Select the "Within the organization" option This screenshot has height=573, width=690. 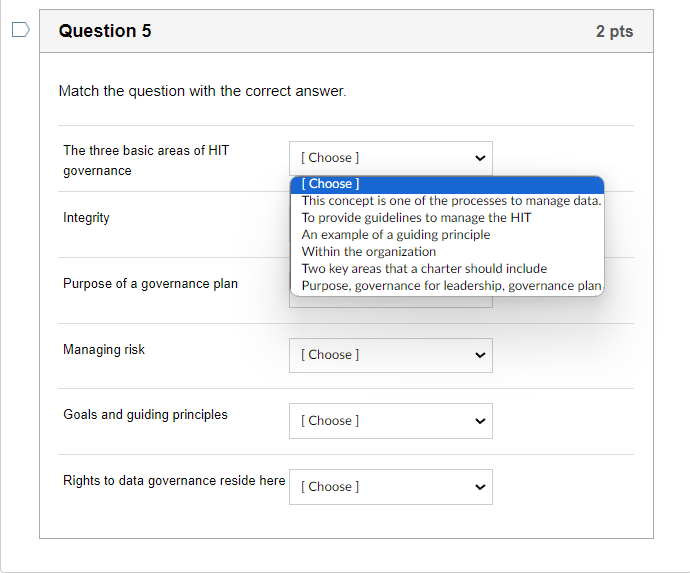[x=369, y=252]
